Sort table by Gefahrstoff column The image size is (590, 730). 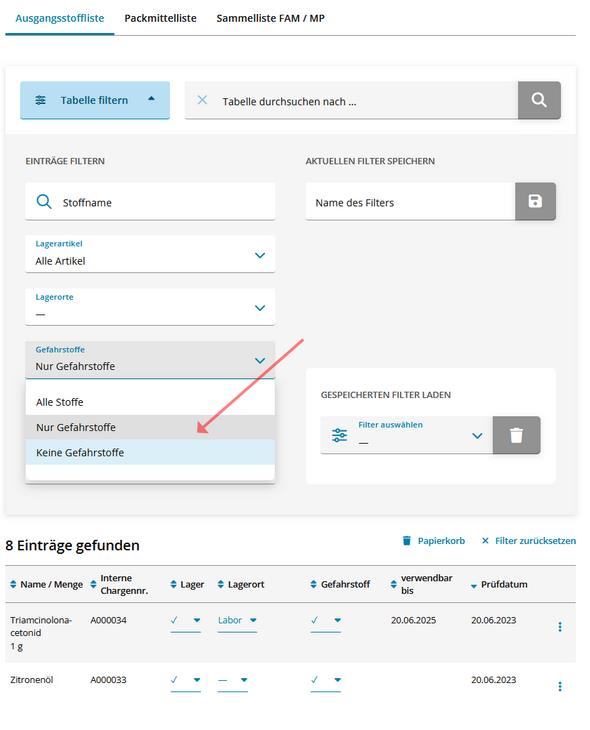[x=340, y=584]
